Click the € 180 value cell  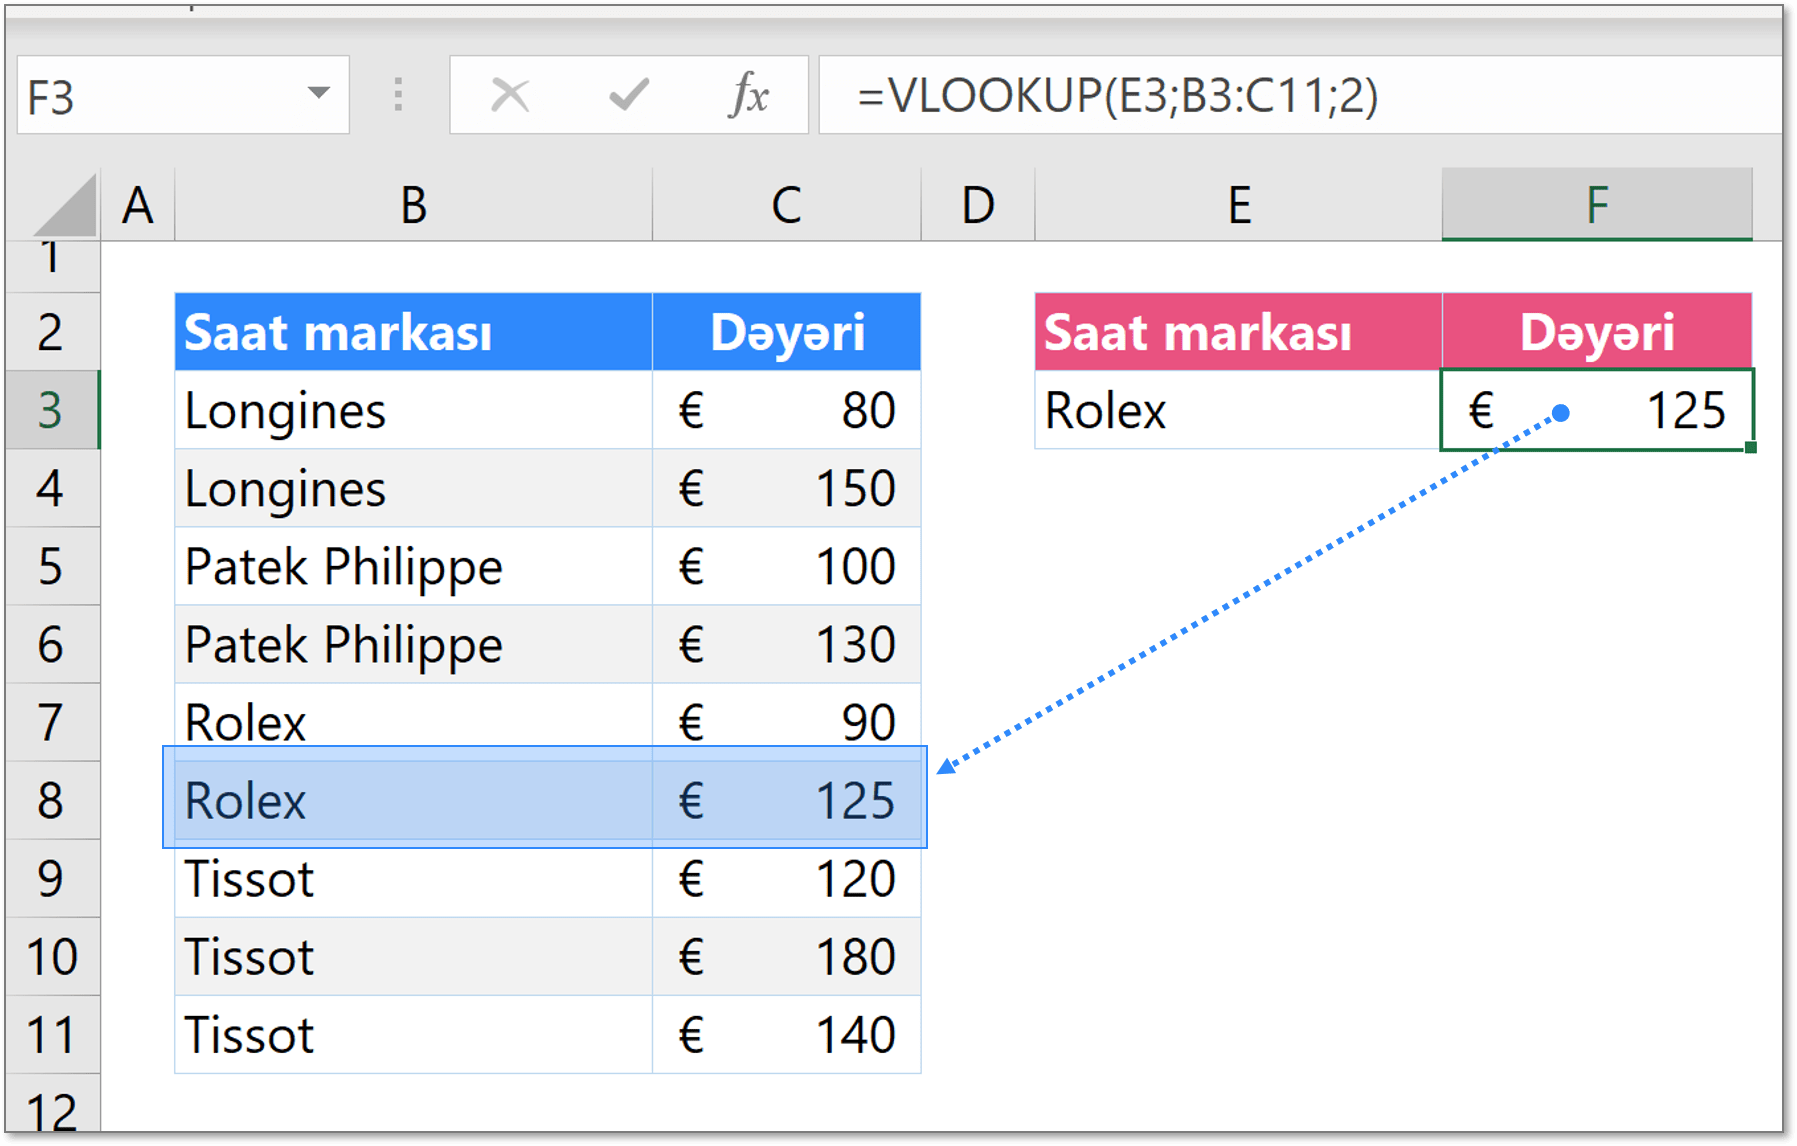(786, 956)
